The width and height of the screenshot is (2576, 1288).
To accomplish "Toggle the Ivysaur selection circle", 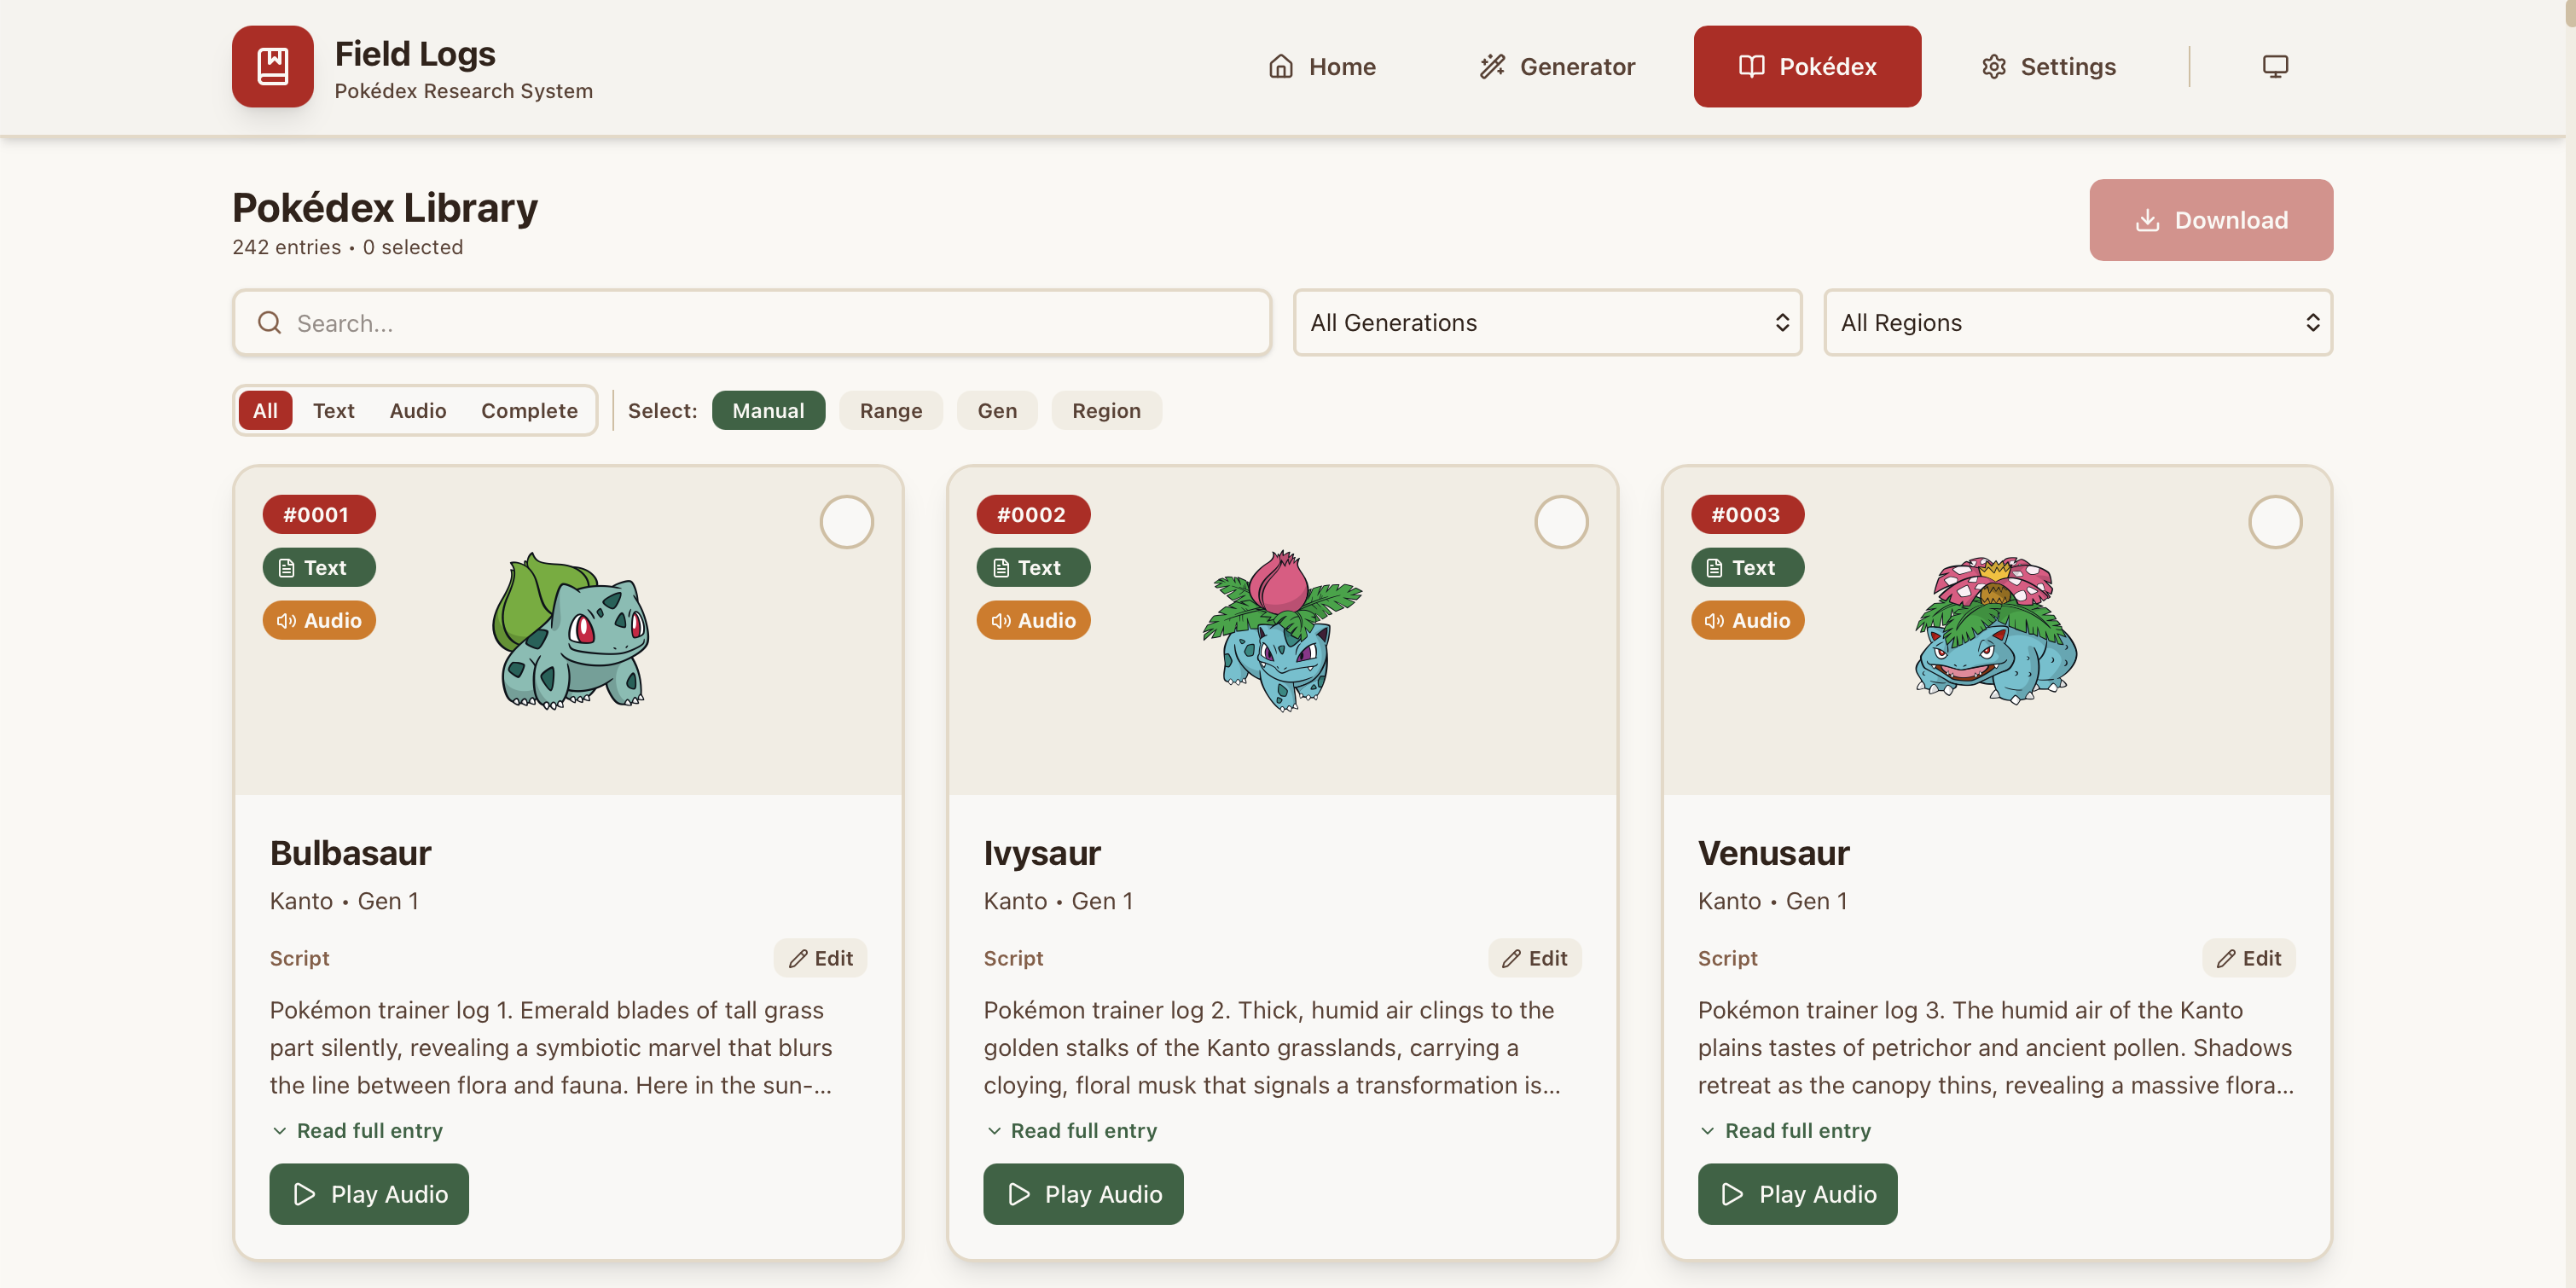I will (1560, 522).
